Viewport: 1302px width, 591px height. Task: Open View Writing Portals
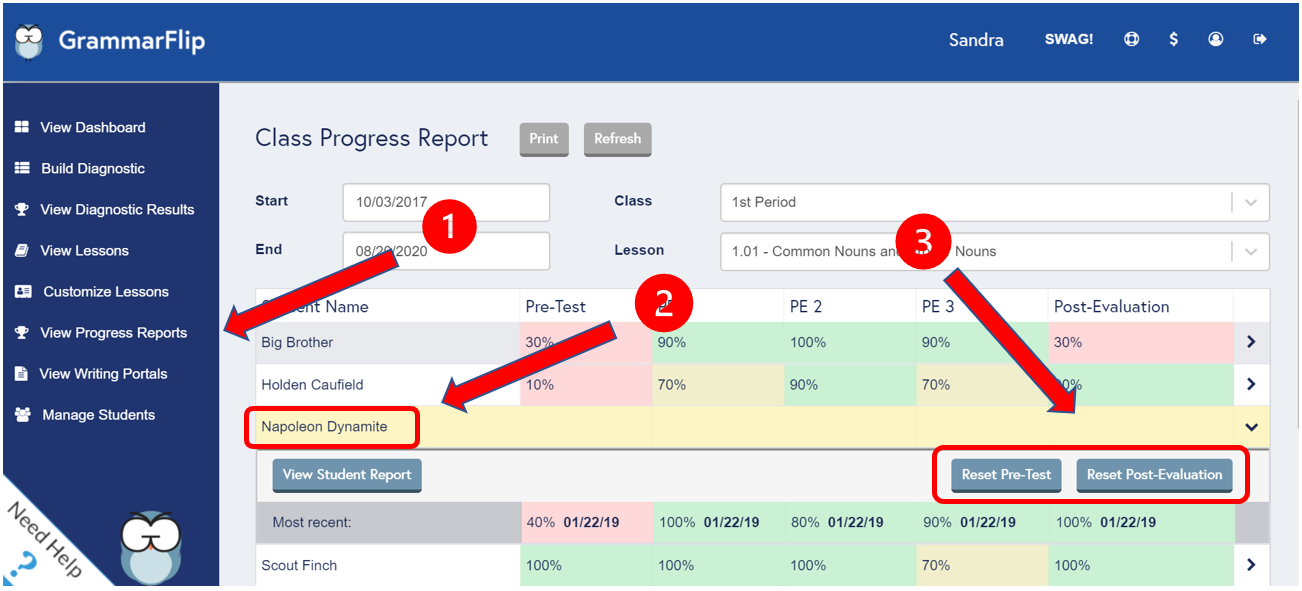pyautogui.click(x=103, y=373)
